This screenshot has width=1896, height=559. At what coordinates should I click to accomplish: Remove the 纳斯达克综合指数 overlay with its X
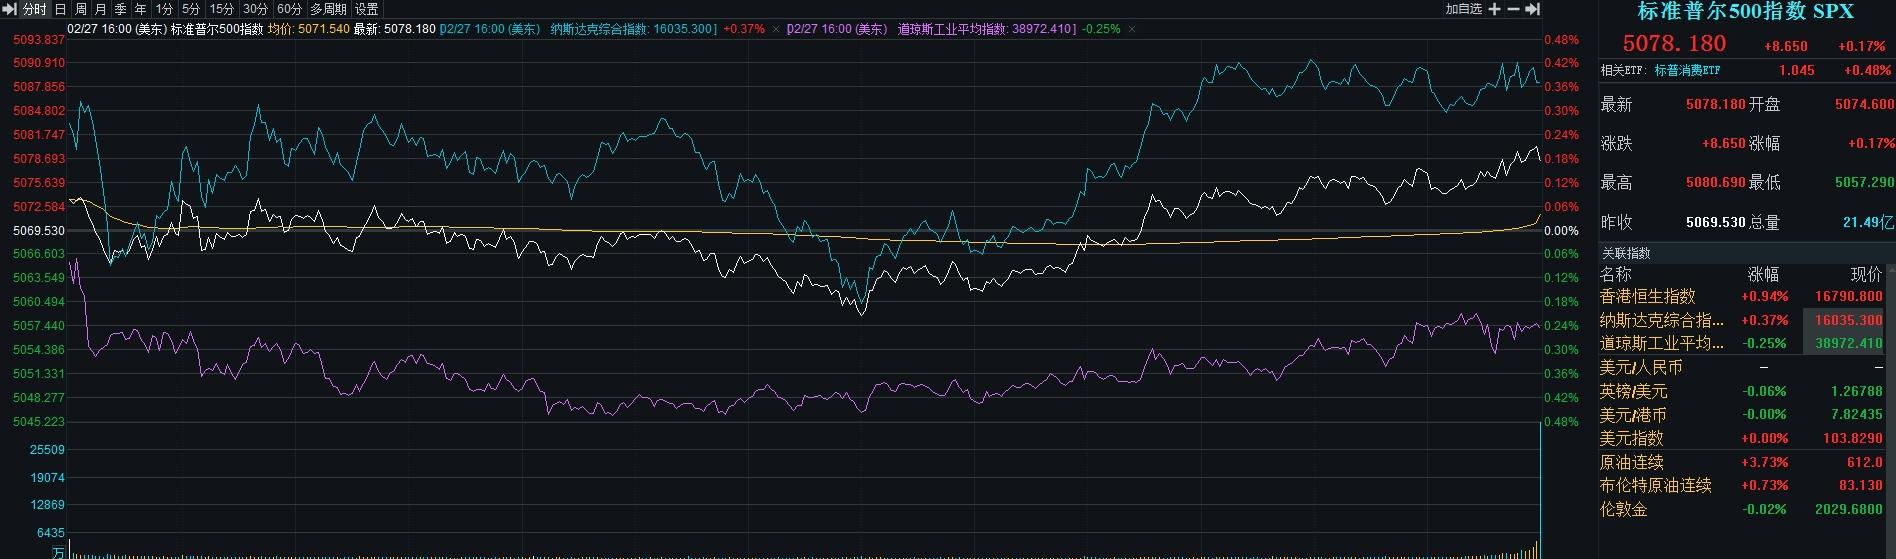tap(775, 30)
